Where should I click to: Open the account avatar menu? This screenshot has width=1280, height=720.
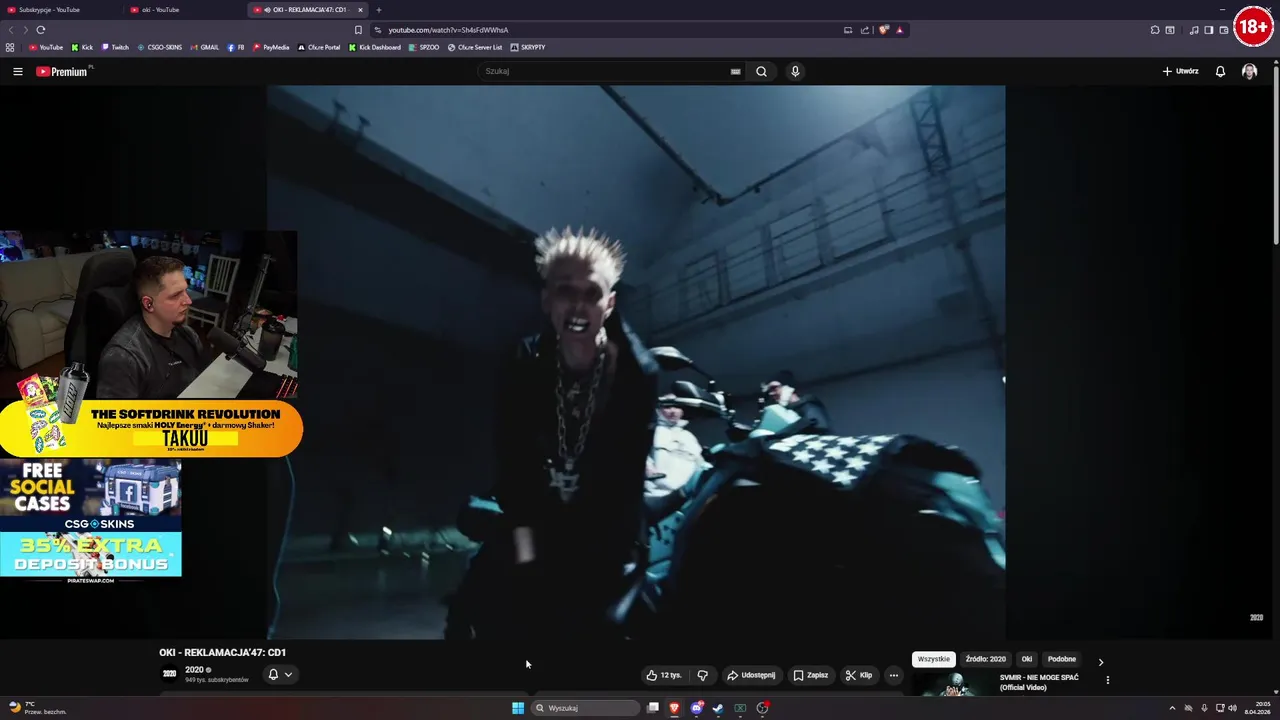pyautogui.click(x=1249, y=71)
